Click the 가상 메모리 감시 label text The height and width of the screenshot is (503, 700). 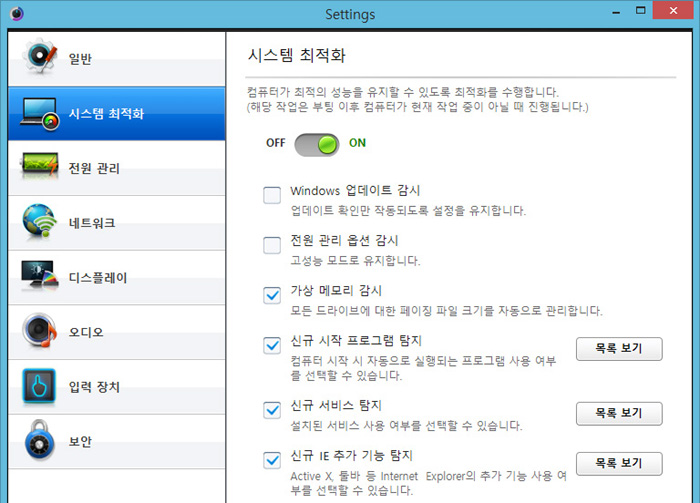(336, 291)
